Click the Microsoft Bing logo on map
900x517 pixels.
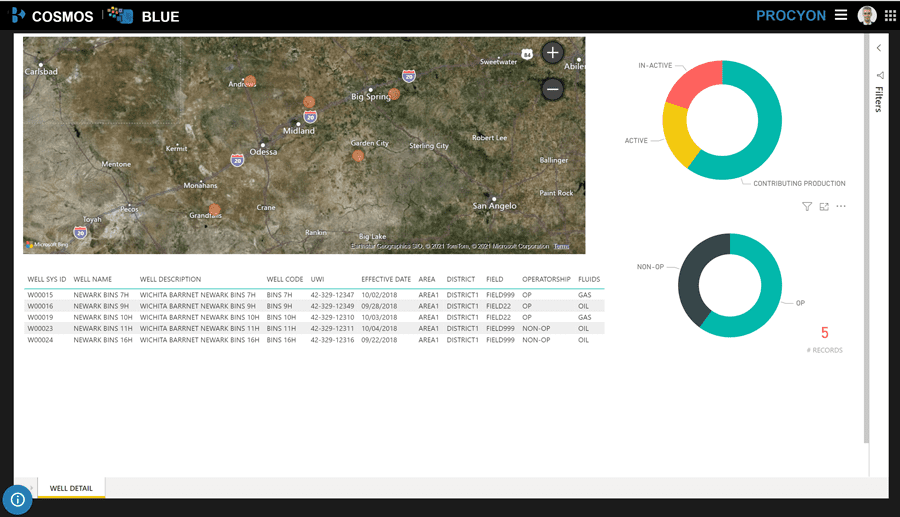[47, 244]
